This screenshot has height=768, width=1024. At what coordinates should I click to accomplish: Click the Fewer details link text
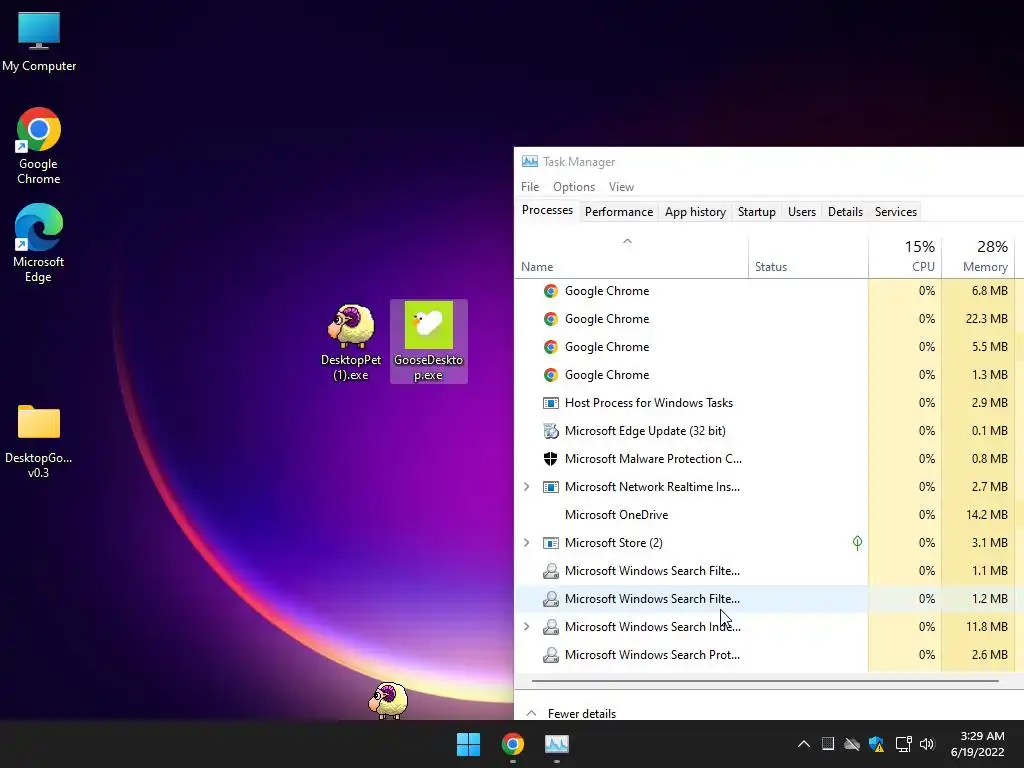[581, 714]
